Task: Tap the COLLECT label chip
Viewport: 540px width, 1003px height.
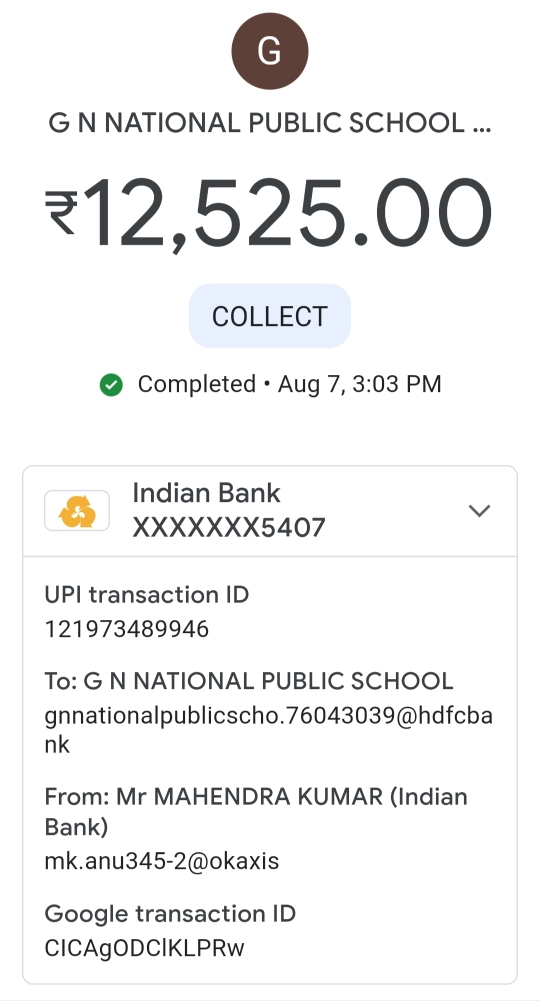Action: 269,316
